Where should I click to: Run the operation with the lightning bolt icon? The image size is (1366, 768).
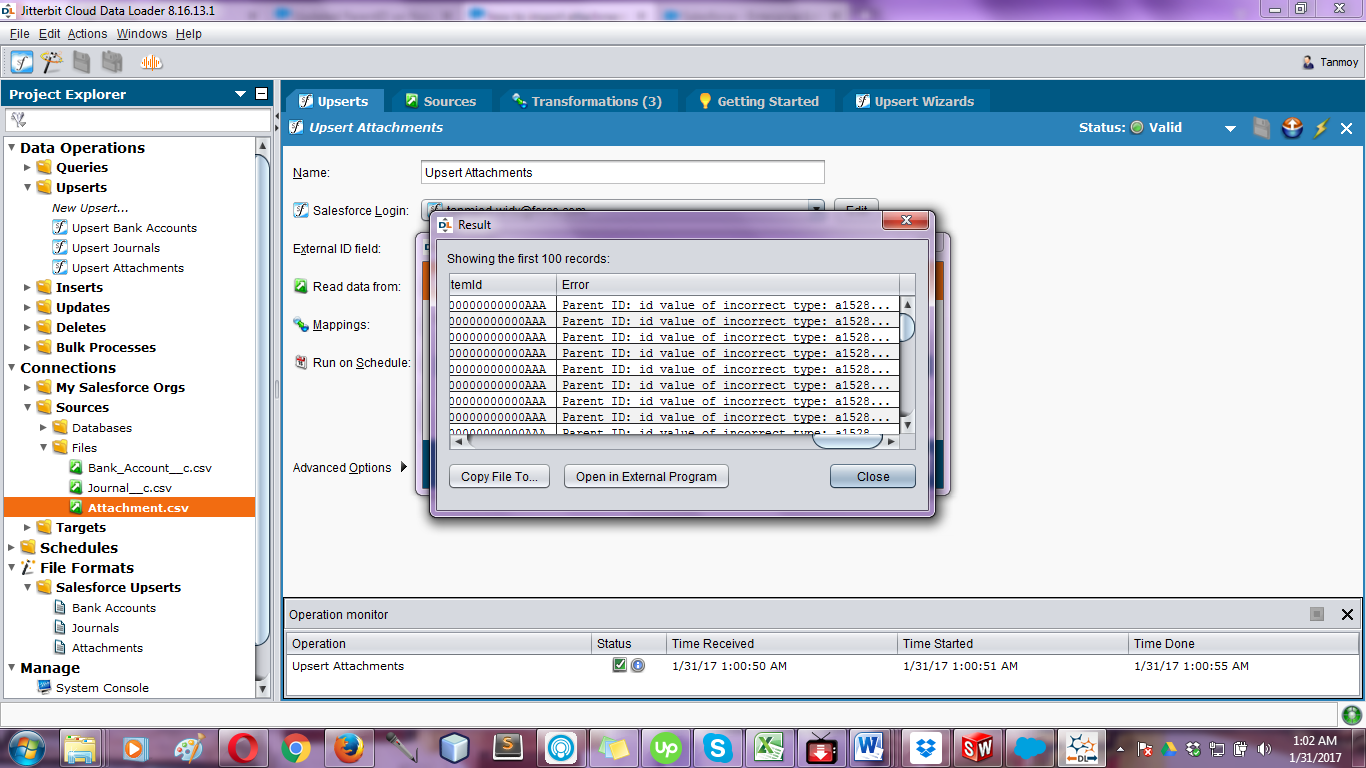1321,128
